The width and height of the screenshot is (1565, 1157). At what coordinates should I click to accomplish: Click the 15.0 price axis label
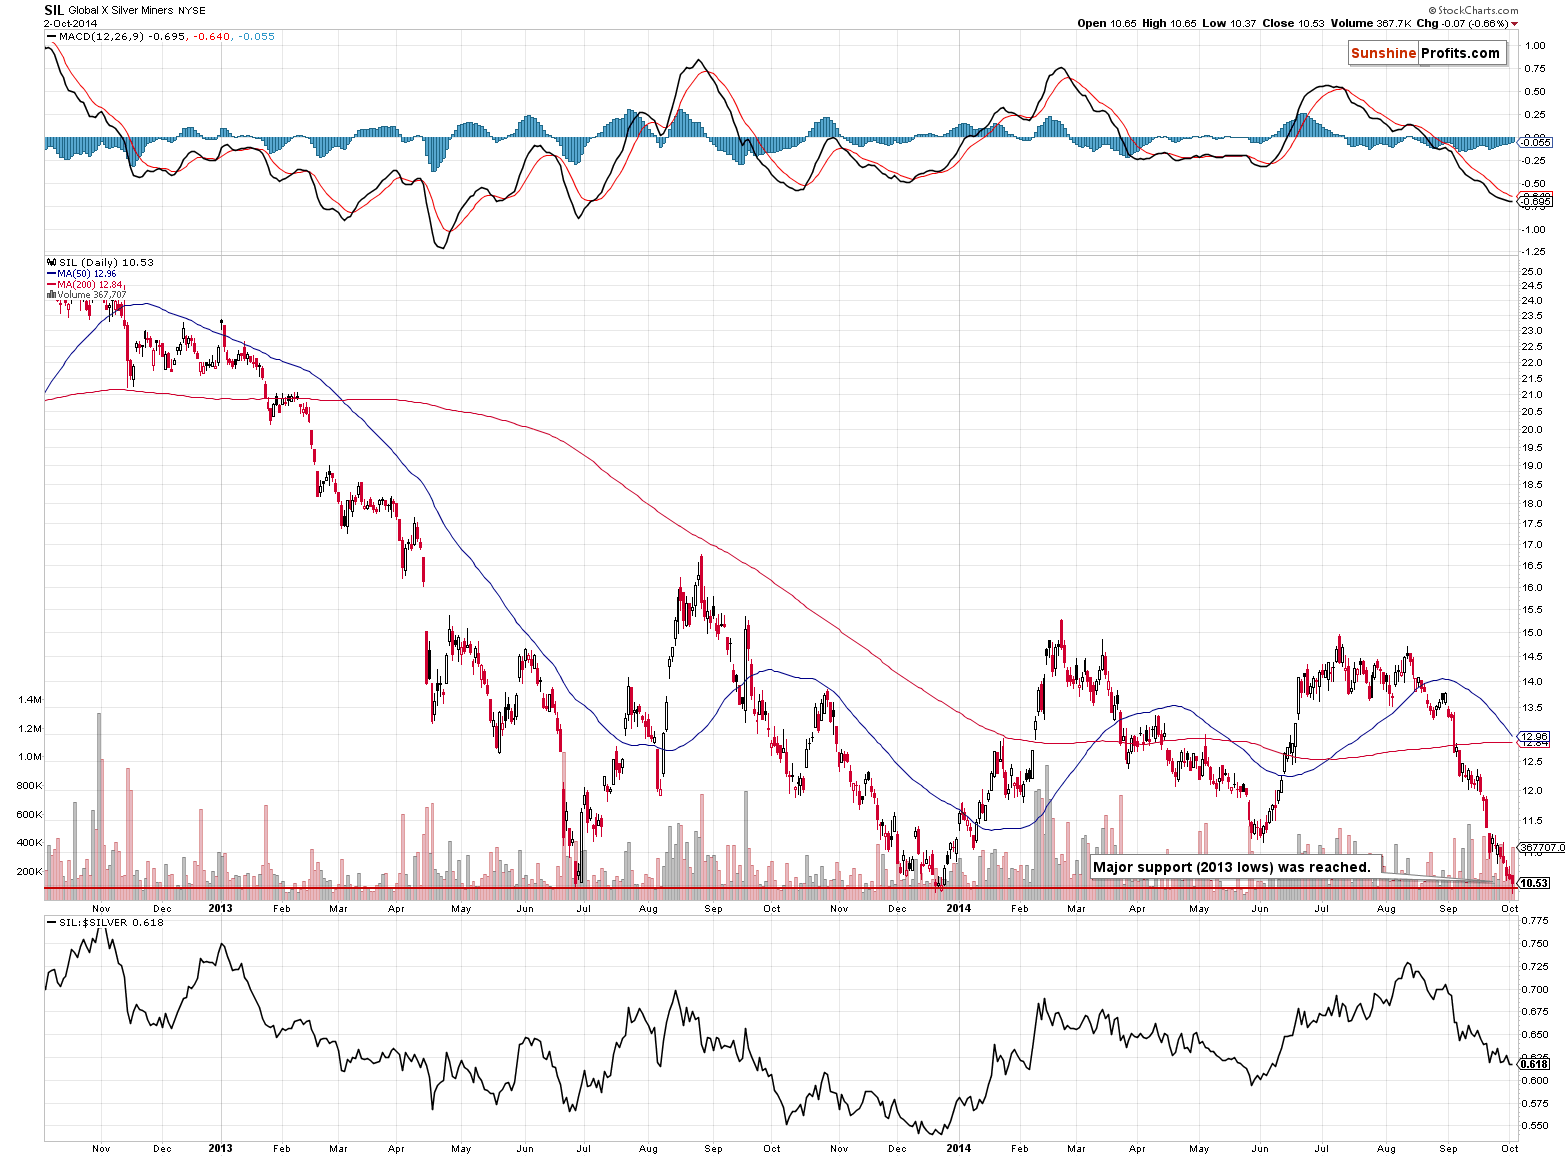1532,633
